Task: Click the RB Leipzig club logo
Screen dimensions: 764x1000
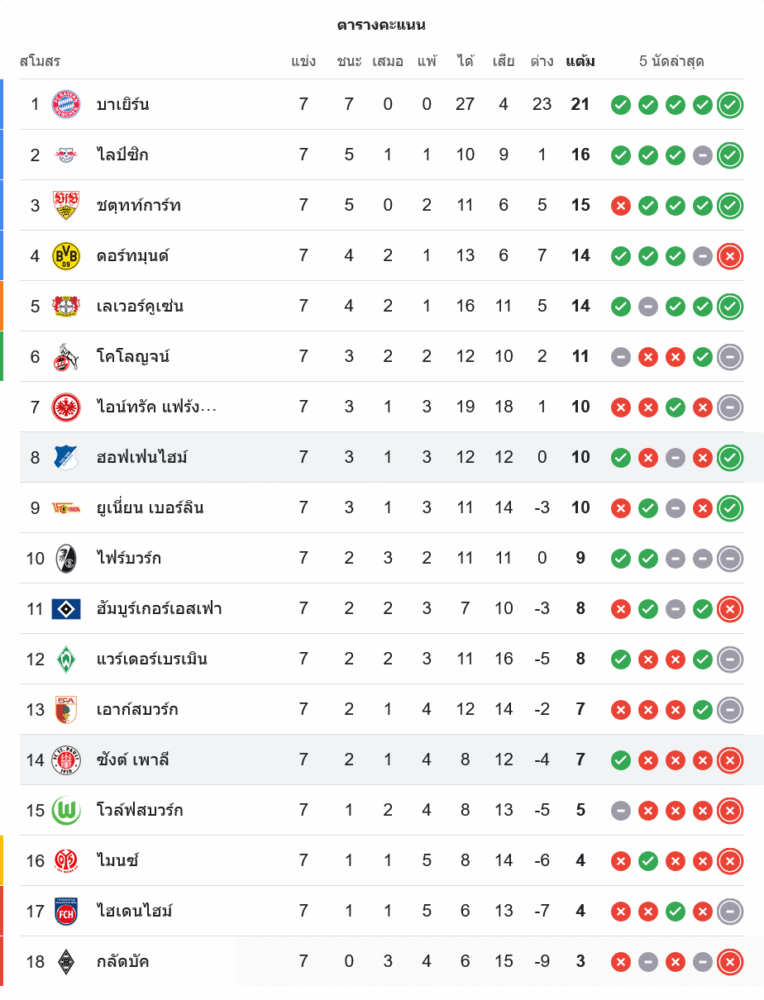Action: [x=66, y=155]
